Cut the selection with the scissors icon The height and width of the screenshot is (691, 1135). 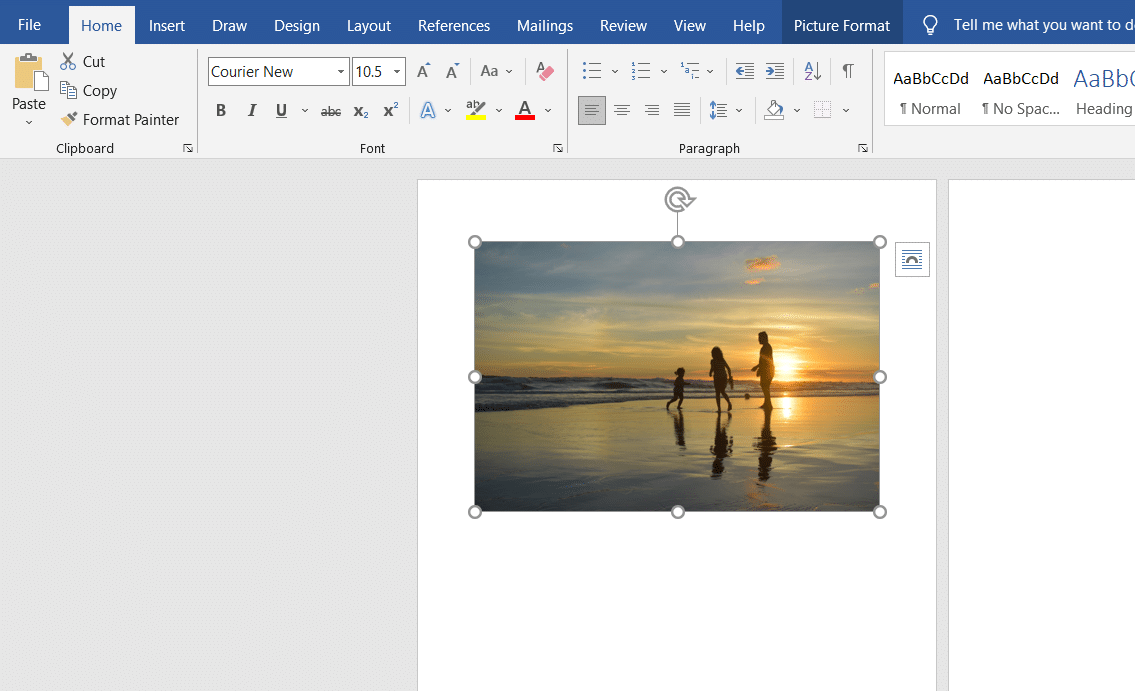(68, 62)
